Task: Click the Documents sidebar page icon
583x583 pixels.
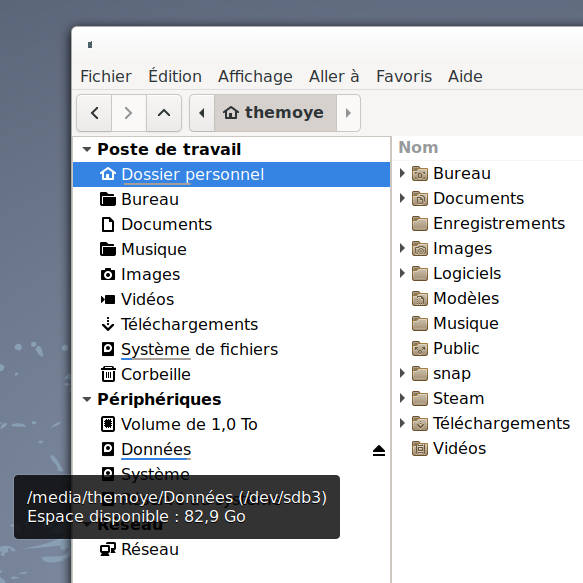Action: (108, 225)
